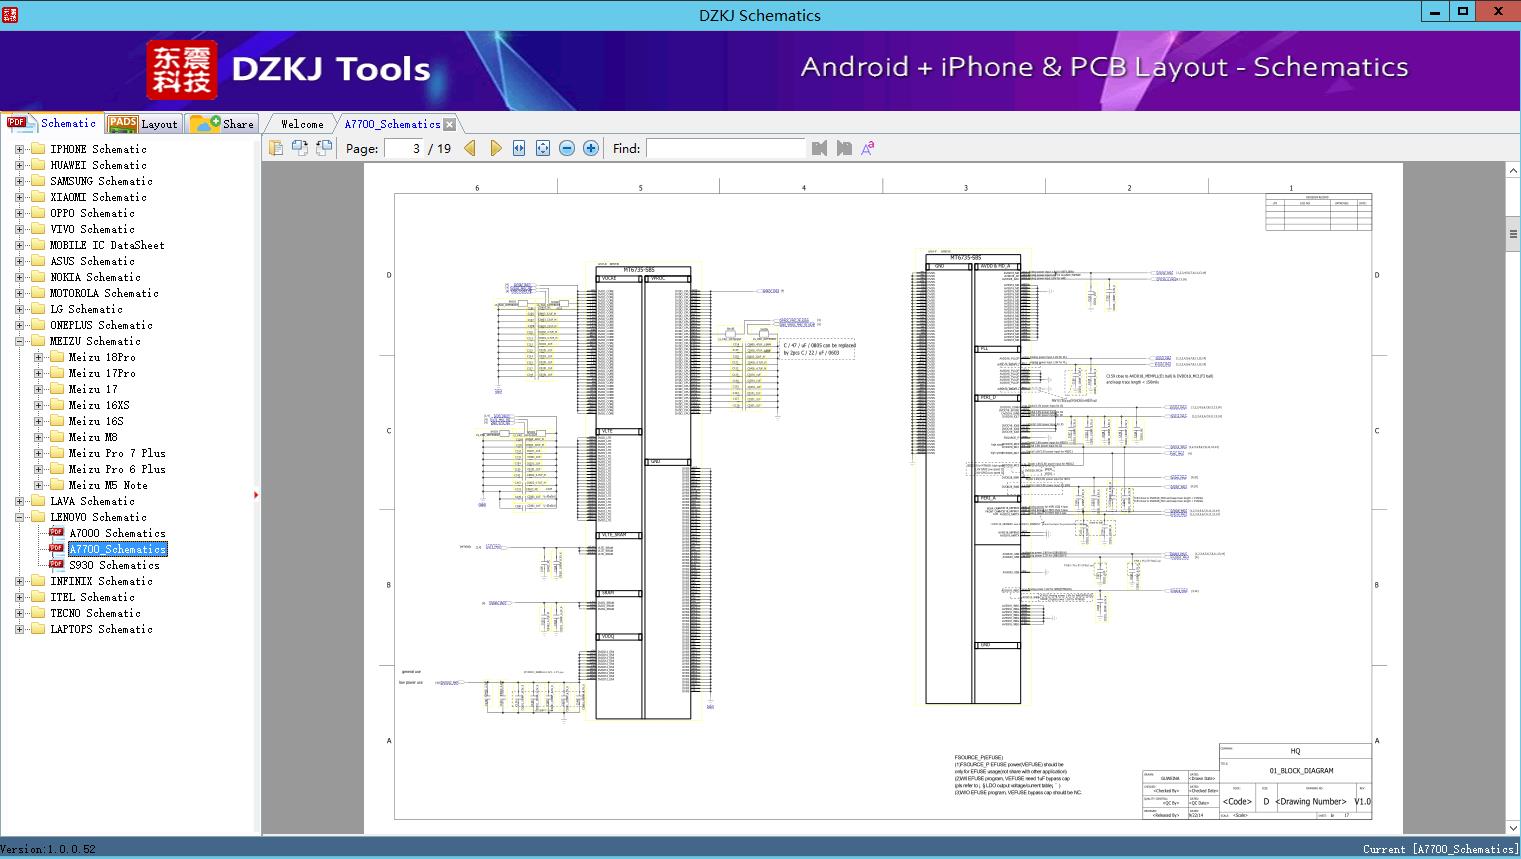This screenshot has width=1521, height=859.
Task: Open A7000 Schematics file
Action: click(x=117, y=533)
